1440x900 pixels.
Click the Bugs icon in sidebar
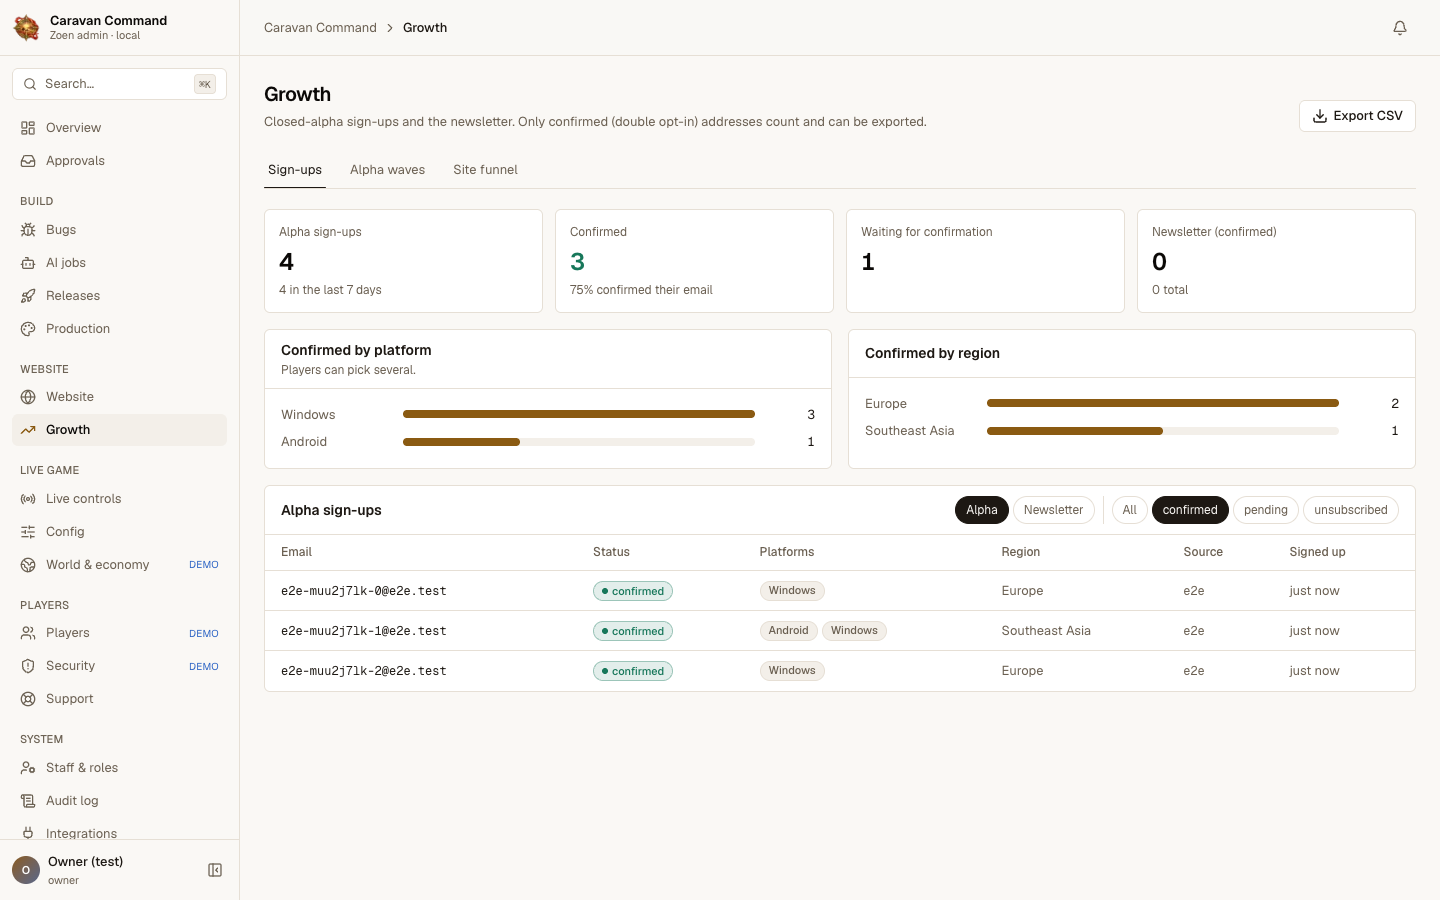click(x=28, y=230)
